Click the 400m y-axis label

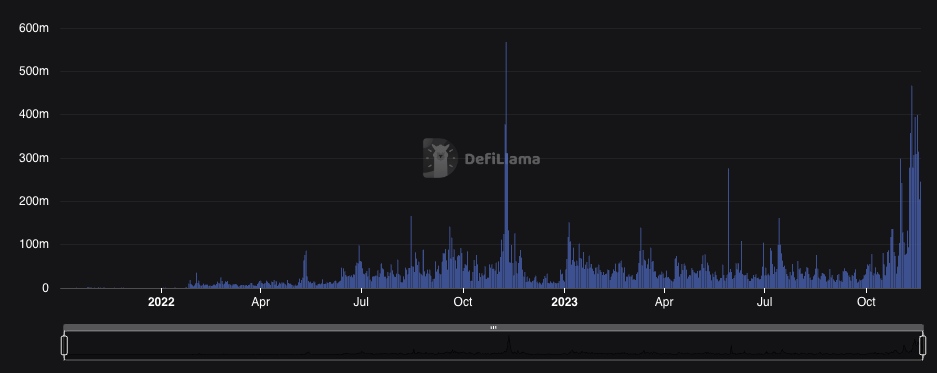point(34,114)
